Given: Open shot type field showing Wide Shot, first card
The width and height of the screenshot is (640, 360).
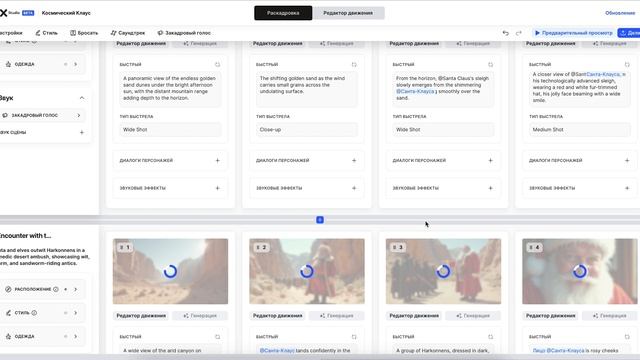Looking at the screenshot, I should 170,129.
